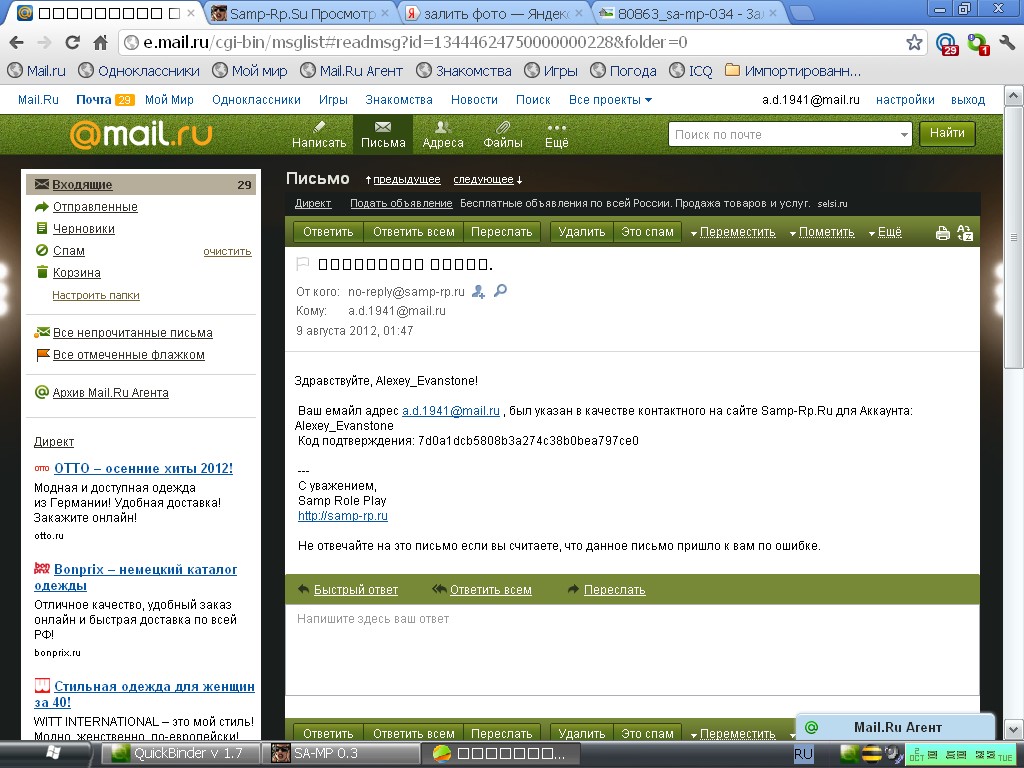The width and height of the screenshot is (1024, 768).
Task: Open the Файлы attachments icon
Action: [503, 135]
